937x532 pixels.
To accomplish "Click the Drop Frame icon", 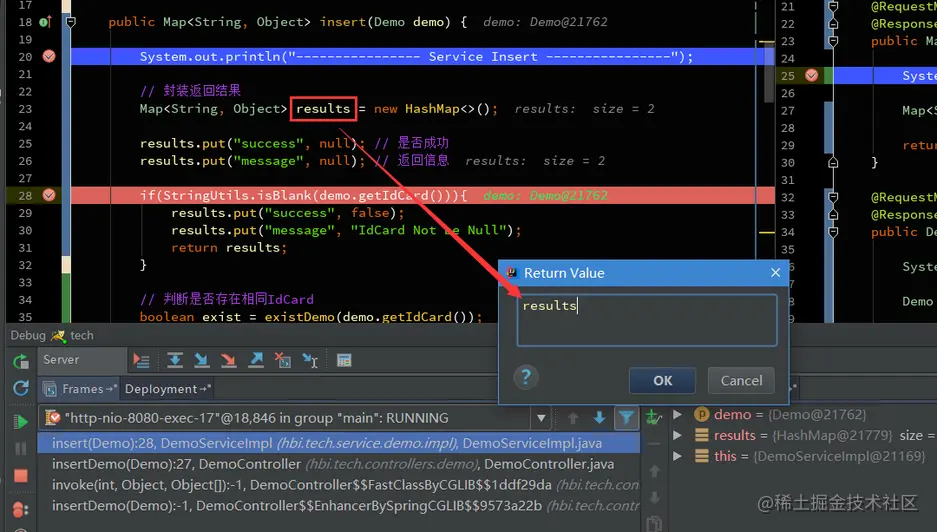I will tap(283, 360).
